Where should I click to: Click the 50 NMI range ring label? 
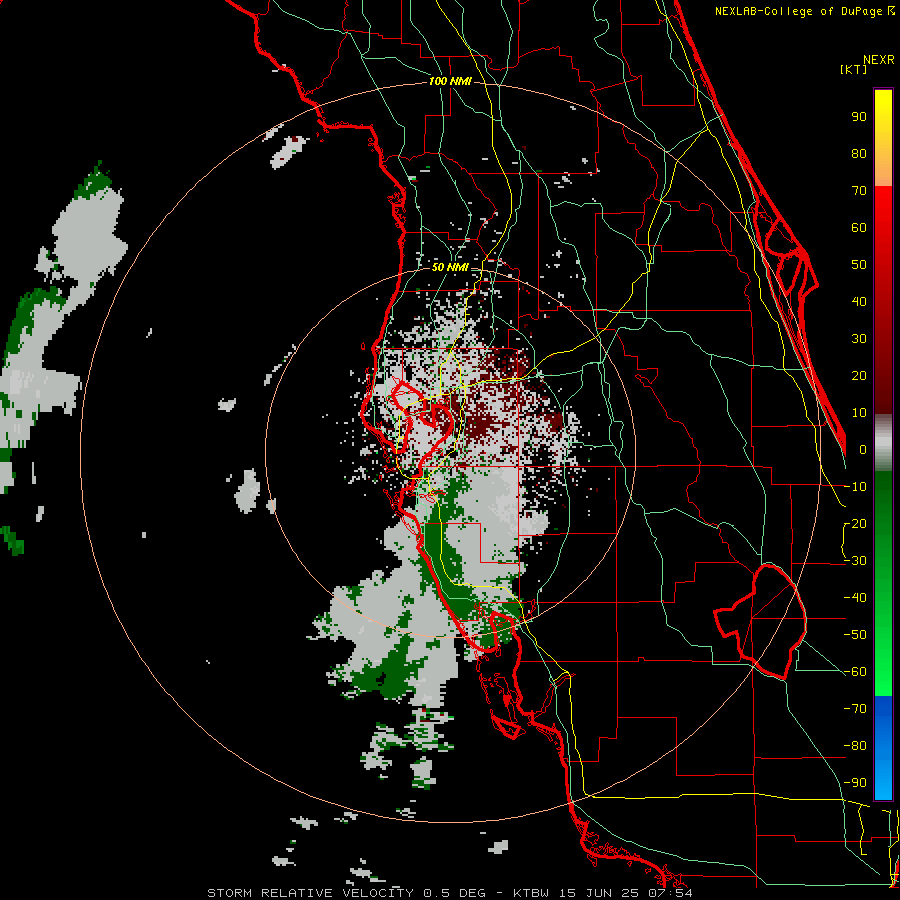point(450,267)
